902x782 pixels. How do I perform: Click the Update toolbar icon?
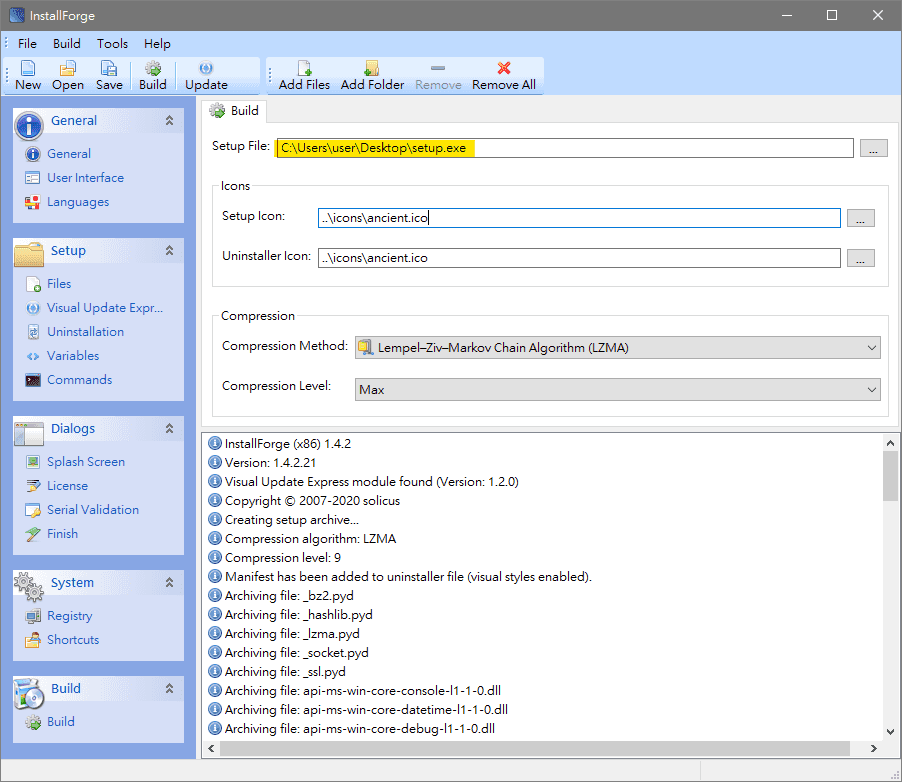[206, 68]
